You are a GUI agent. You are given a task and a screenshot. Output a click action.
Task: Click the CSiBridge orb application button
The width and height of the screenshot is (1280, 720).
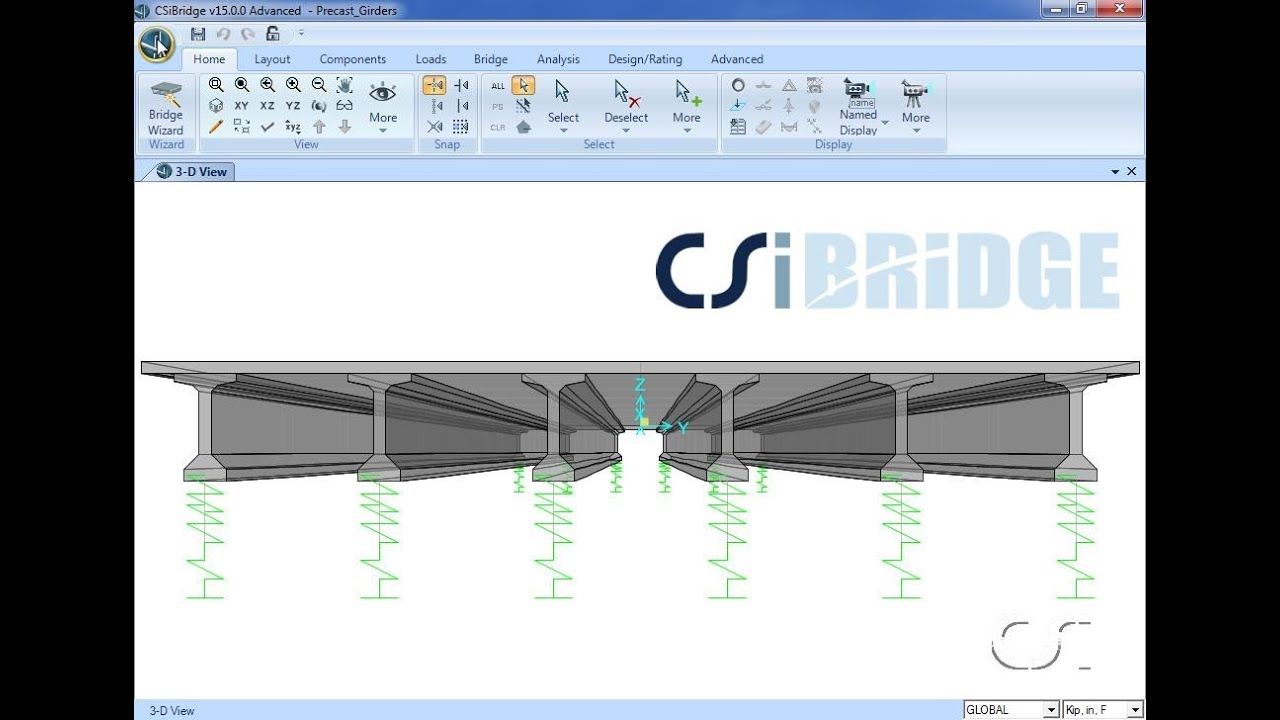coord(157,44)
